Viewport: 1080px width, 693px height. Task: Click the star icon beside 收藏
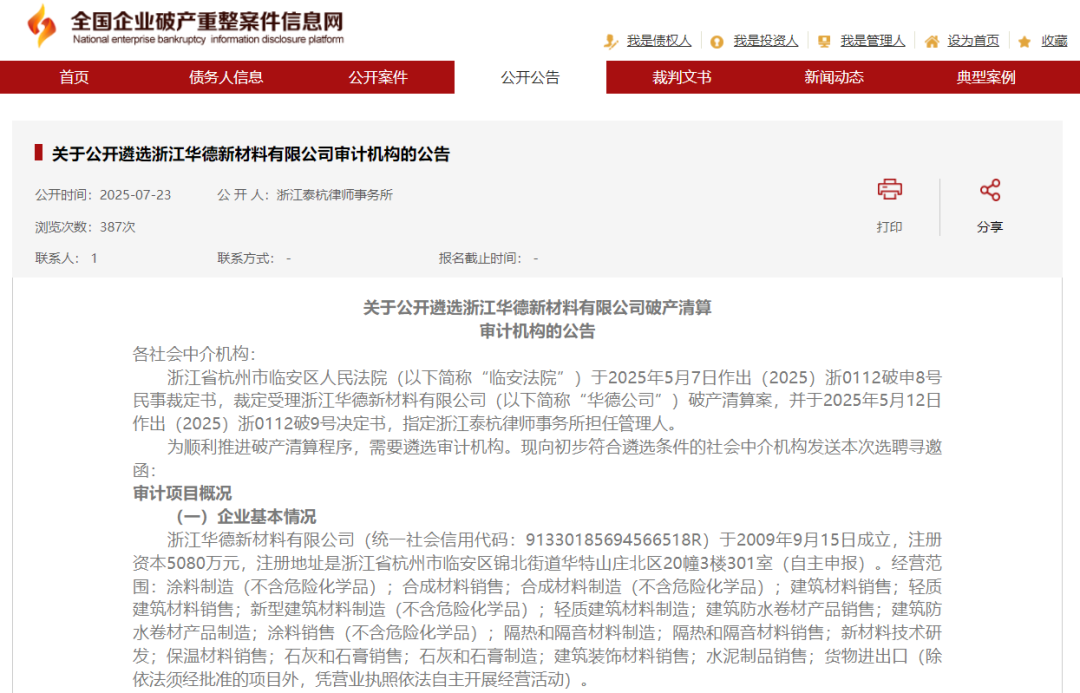(x=1025, y=42)
